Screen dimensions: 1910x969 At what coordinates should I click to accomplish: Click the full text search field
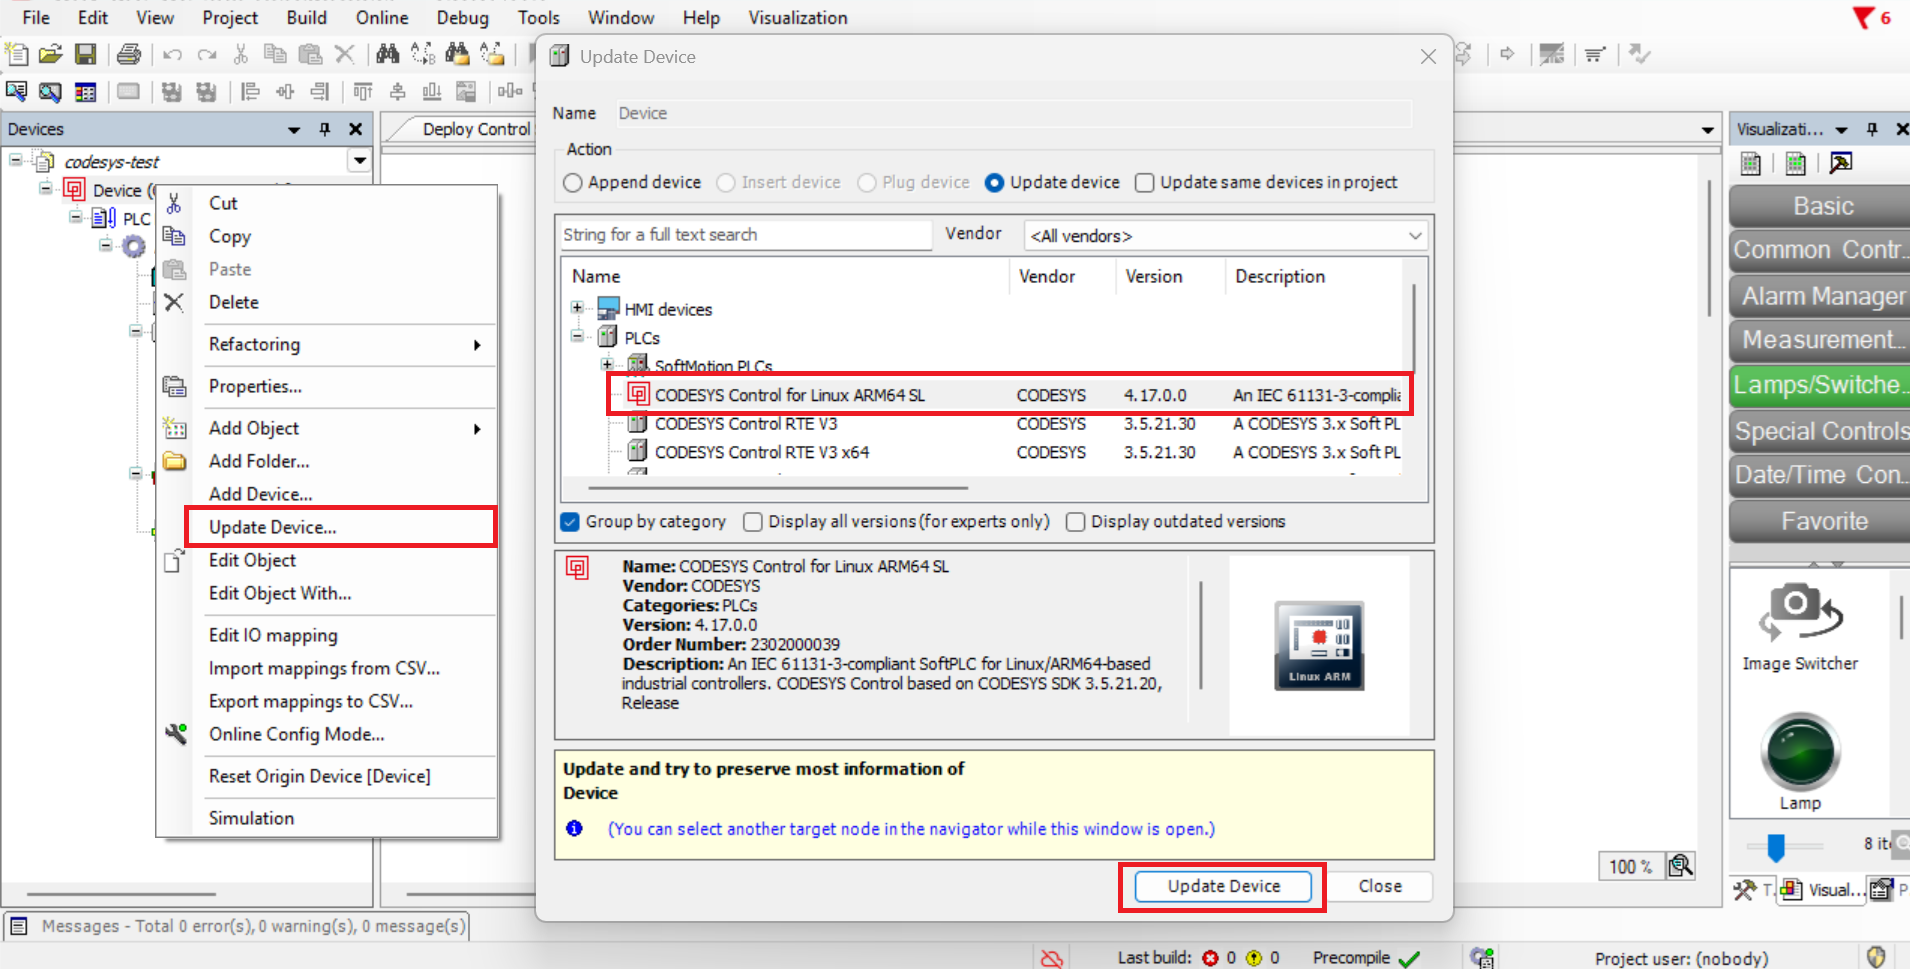point(745,235)
